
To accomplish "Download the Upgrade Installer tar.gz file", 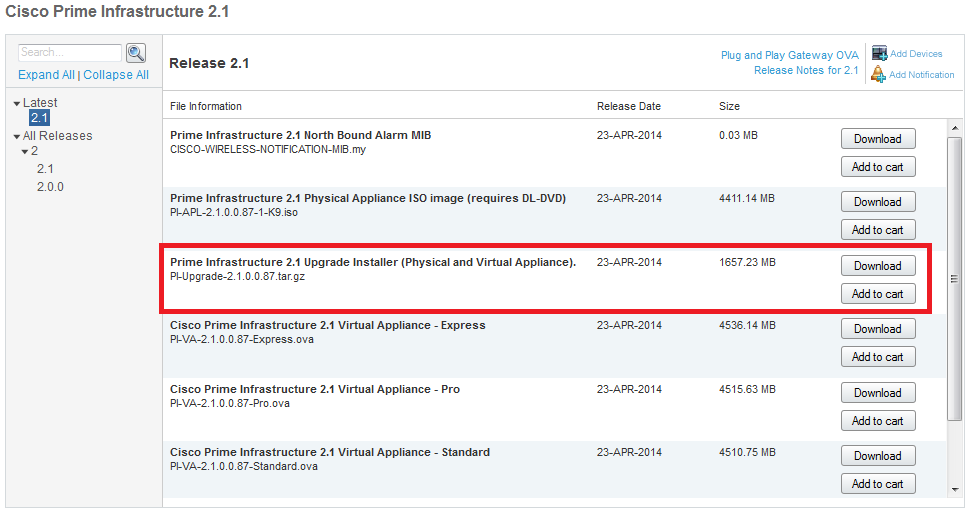I will click(877, 266).
